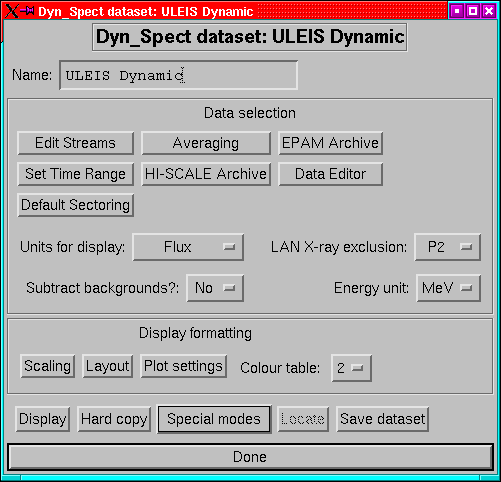Open the HI-SCALE Archive

point(206,174)
